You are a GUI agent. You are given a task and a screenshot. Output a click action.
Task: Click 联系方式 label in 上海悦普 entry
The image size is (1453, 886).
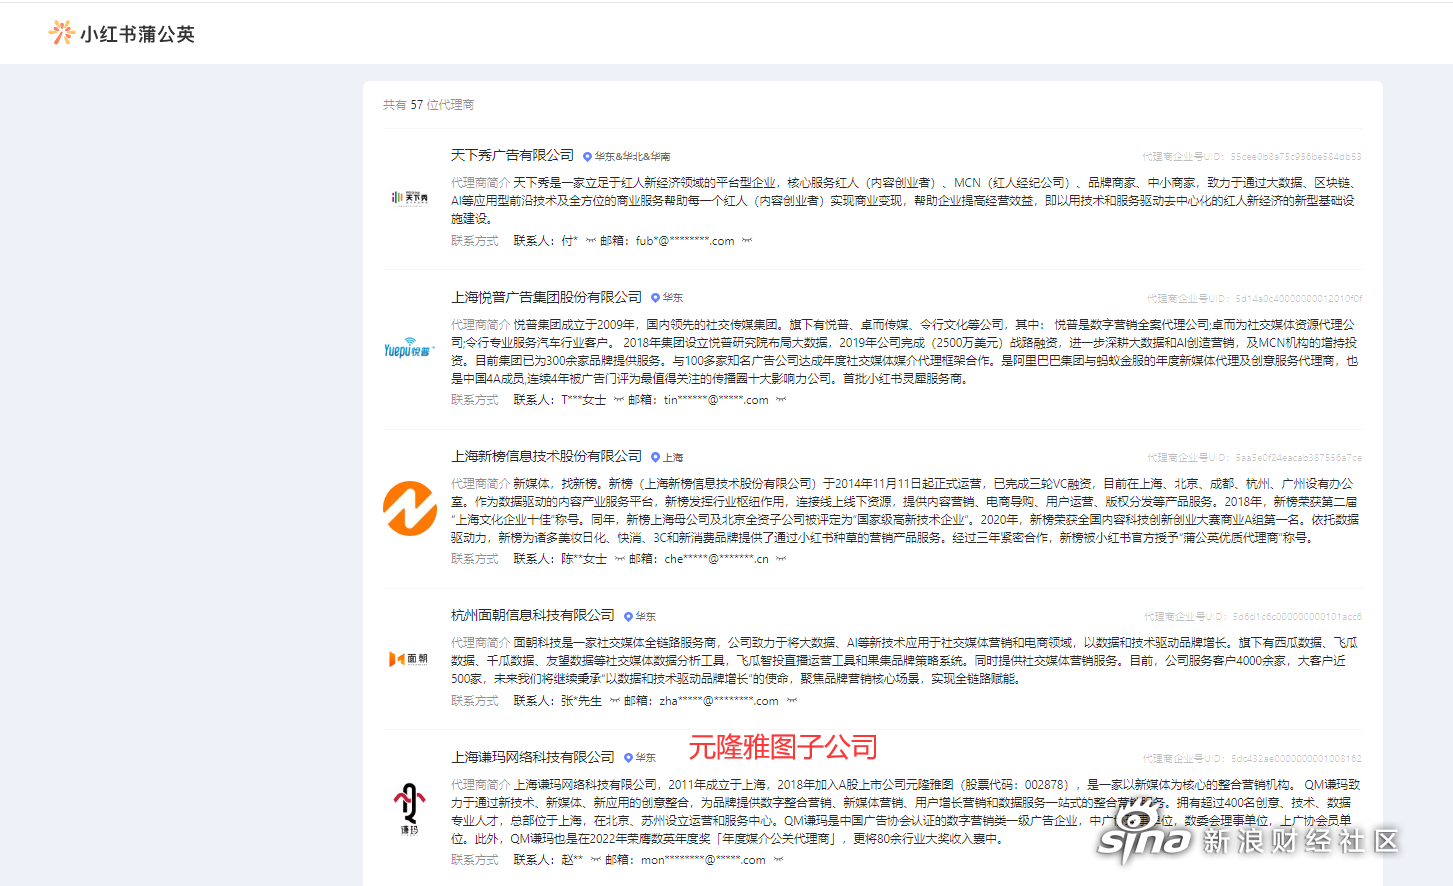[474, 400]
